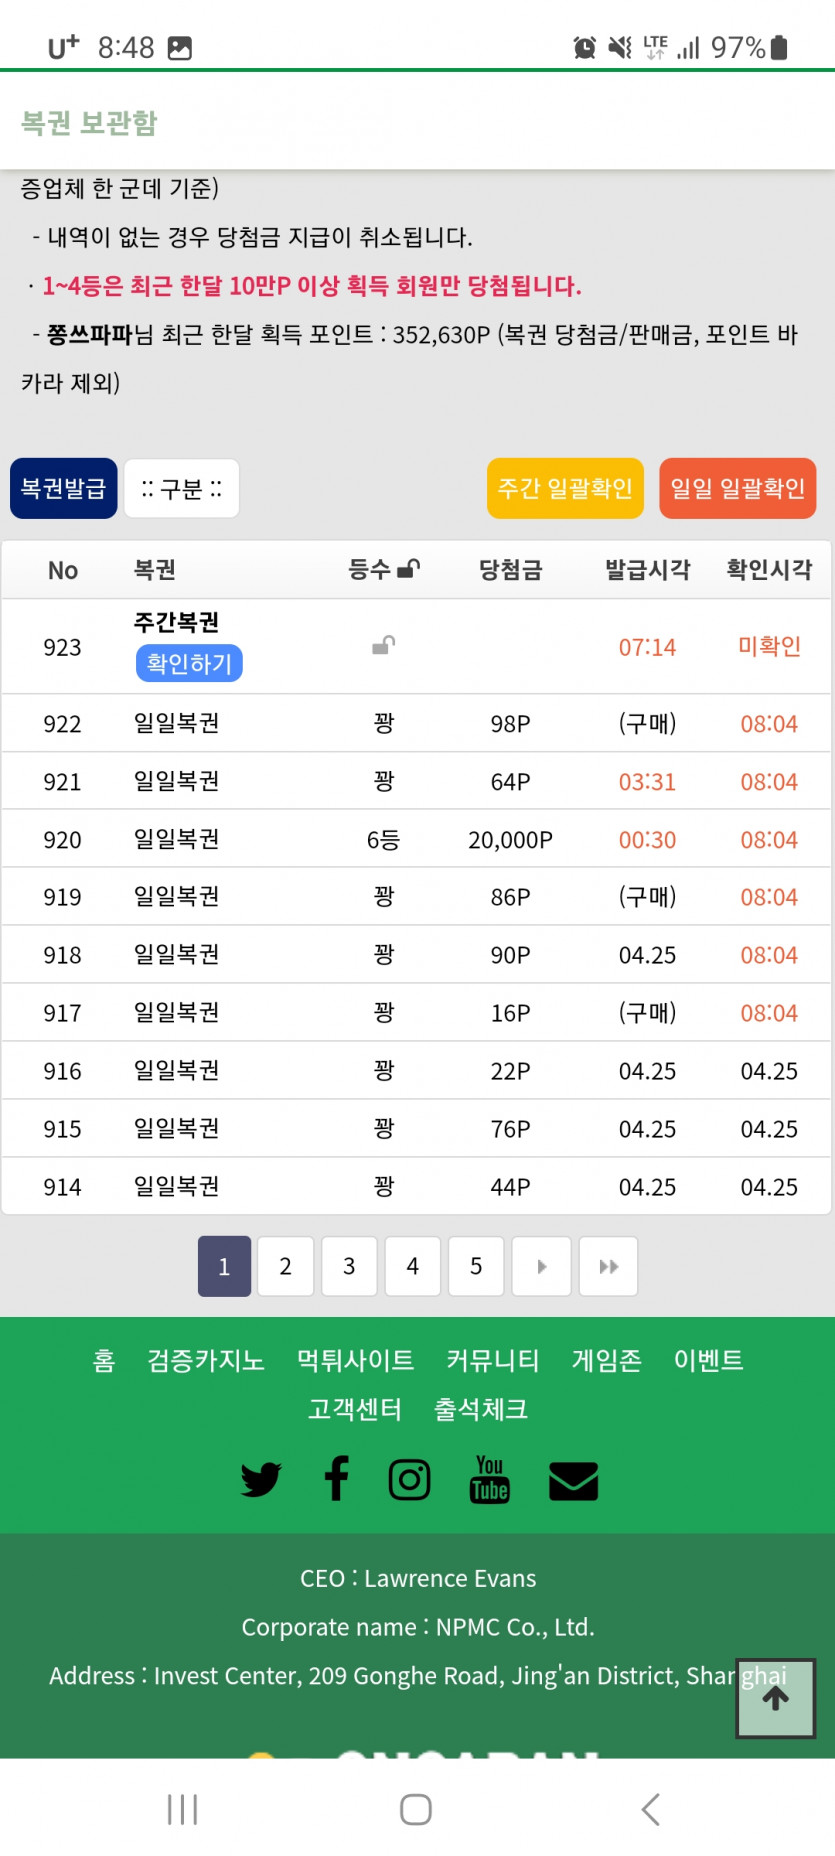Jump to last page double arrow
This screenshot has height=1856, width=835.
pos(608,1266)
